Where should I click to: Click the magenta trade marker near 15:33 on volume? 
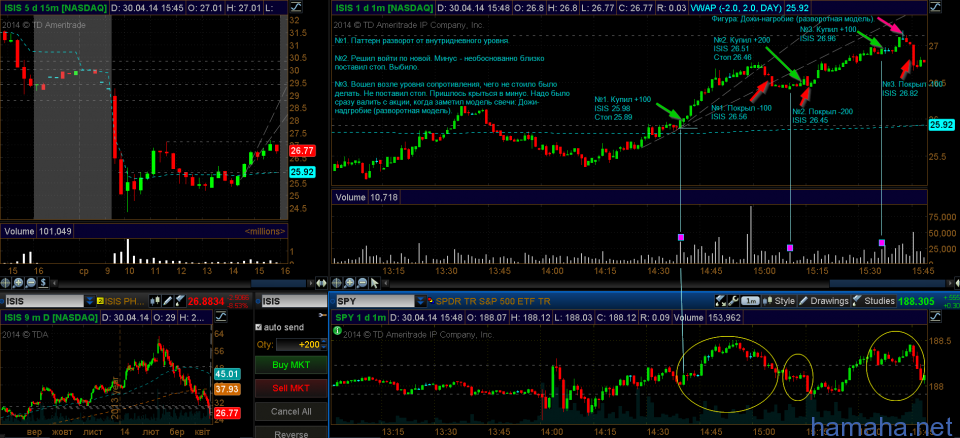pos(882,243)
